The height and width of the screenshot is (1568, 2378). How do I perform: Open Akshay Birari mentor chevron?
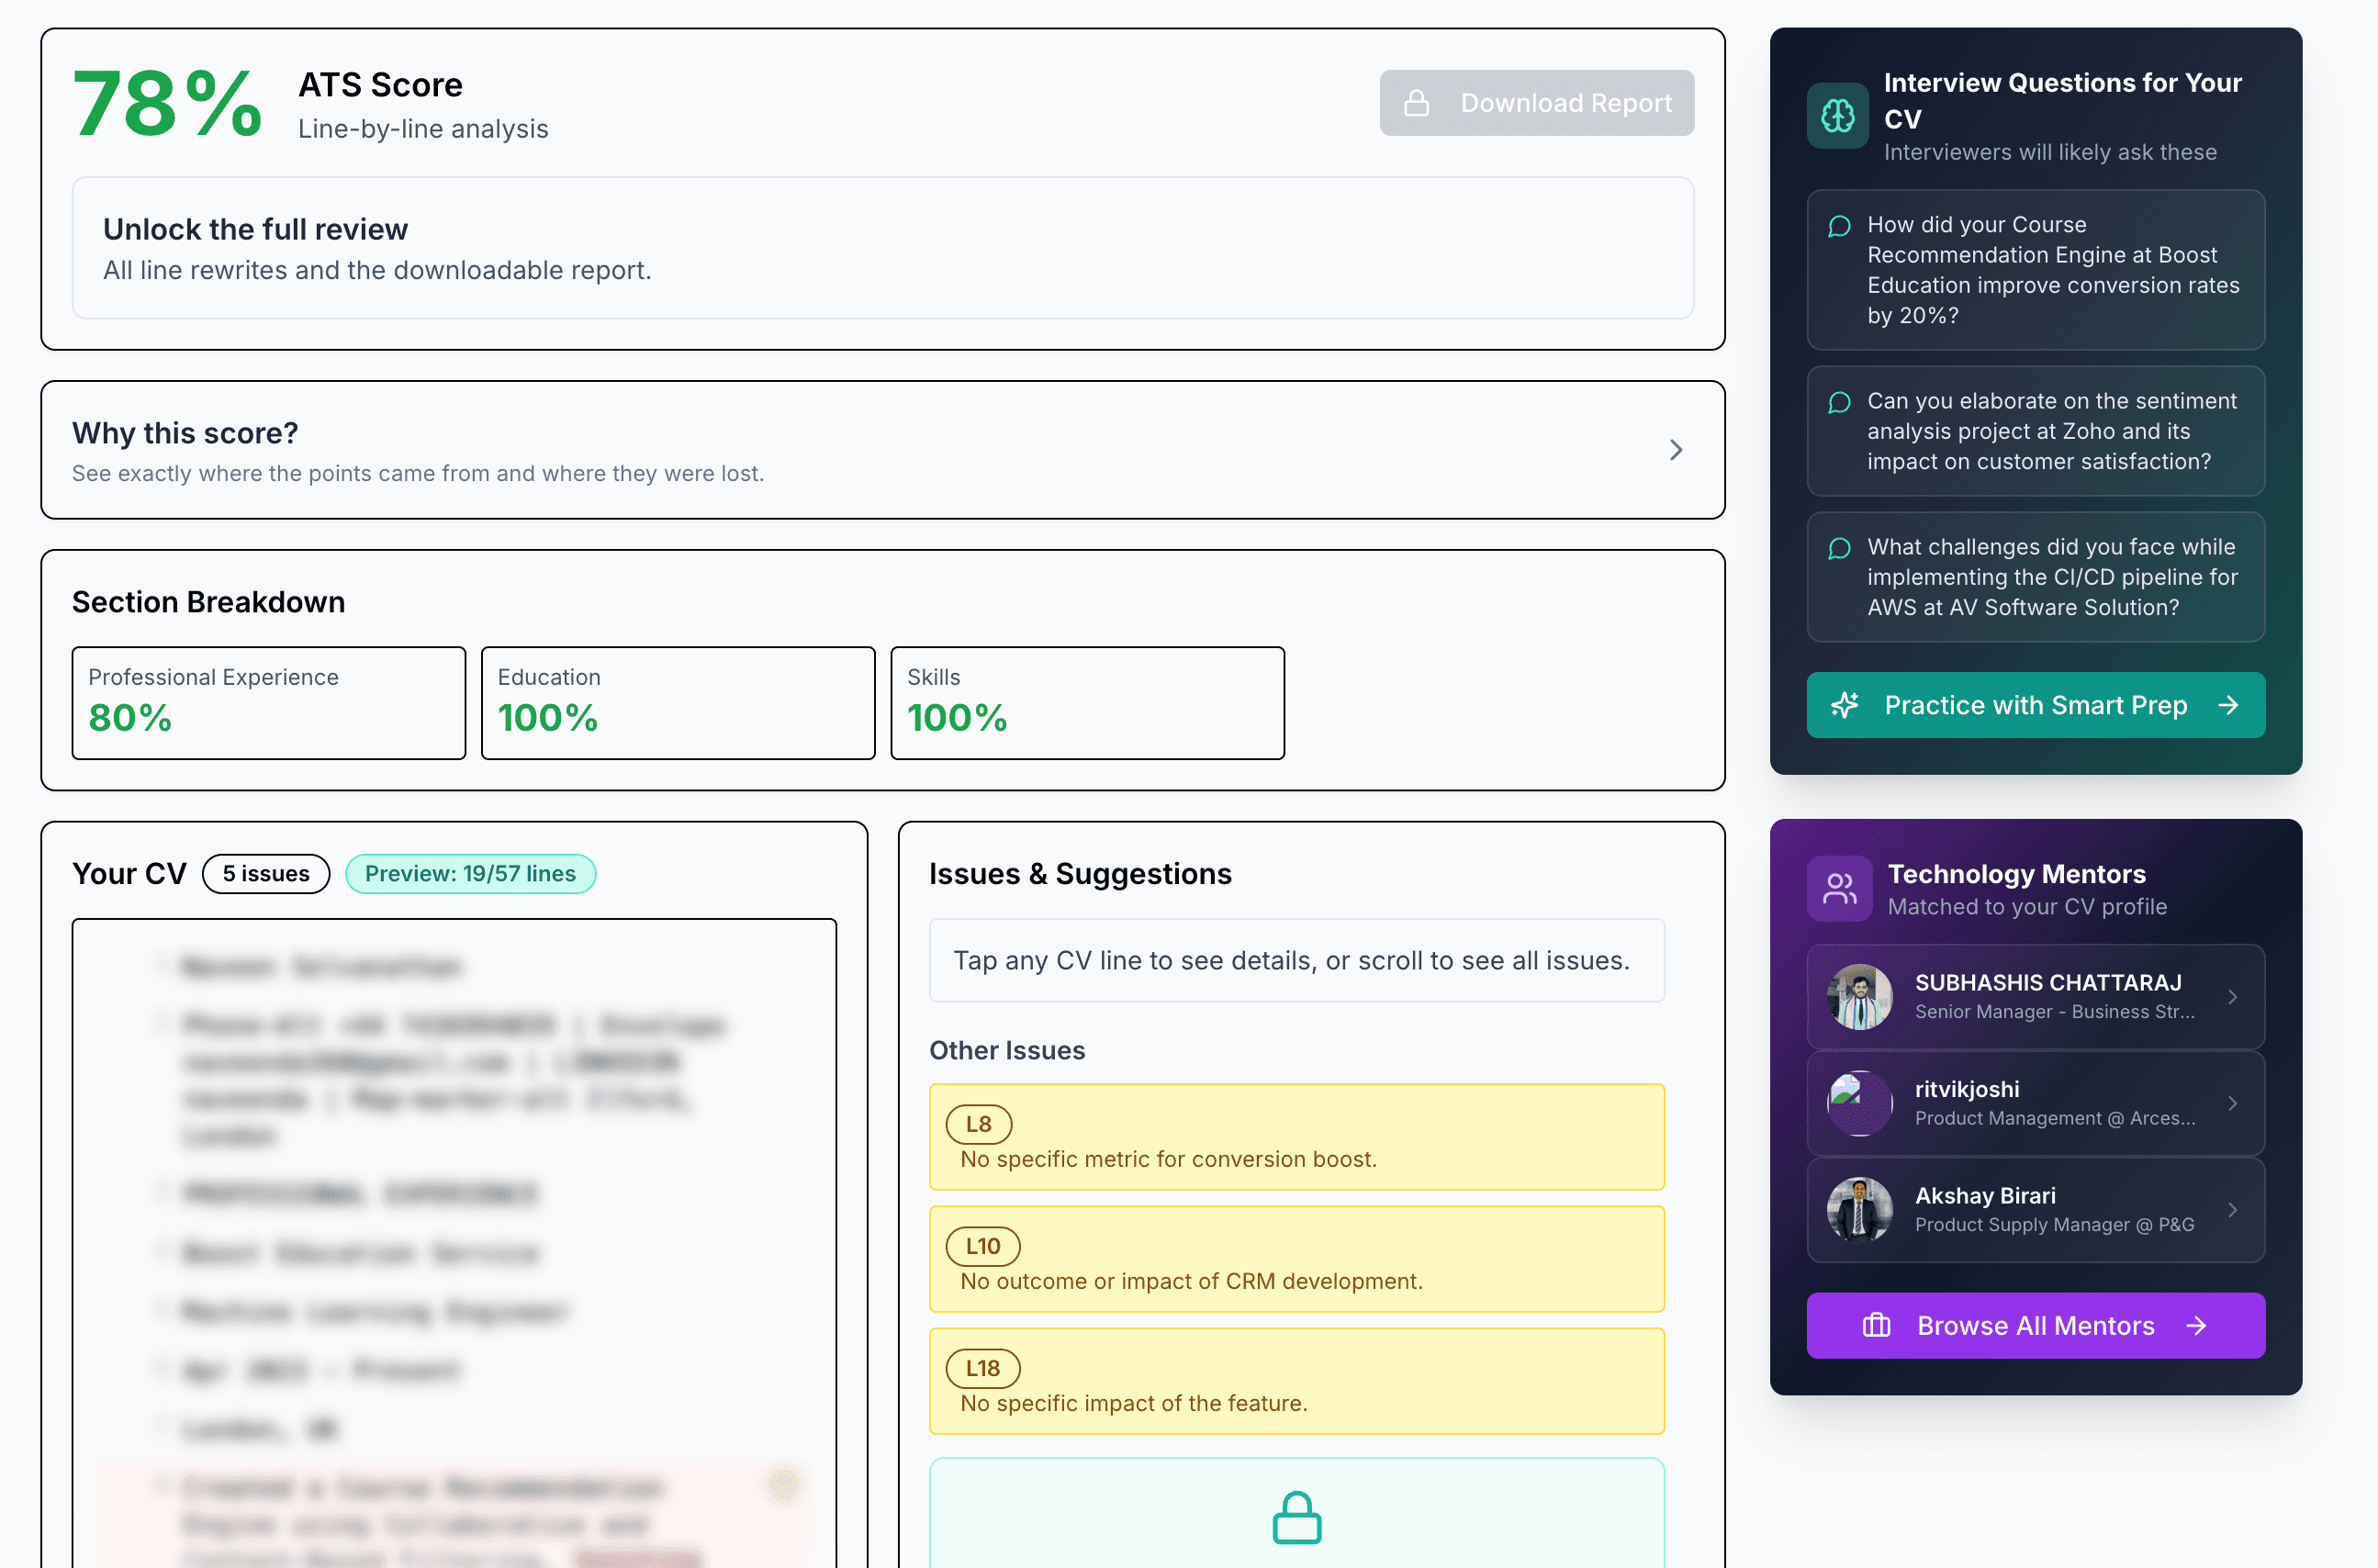point(2232,1209)
